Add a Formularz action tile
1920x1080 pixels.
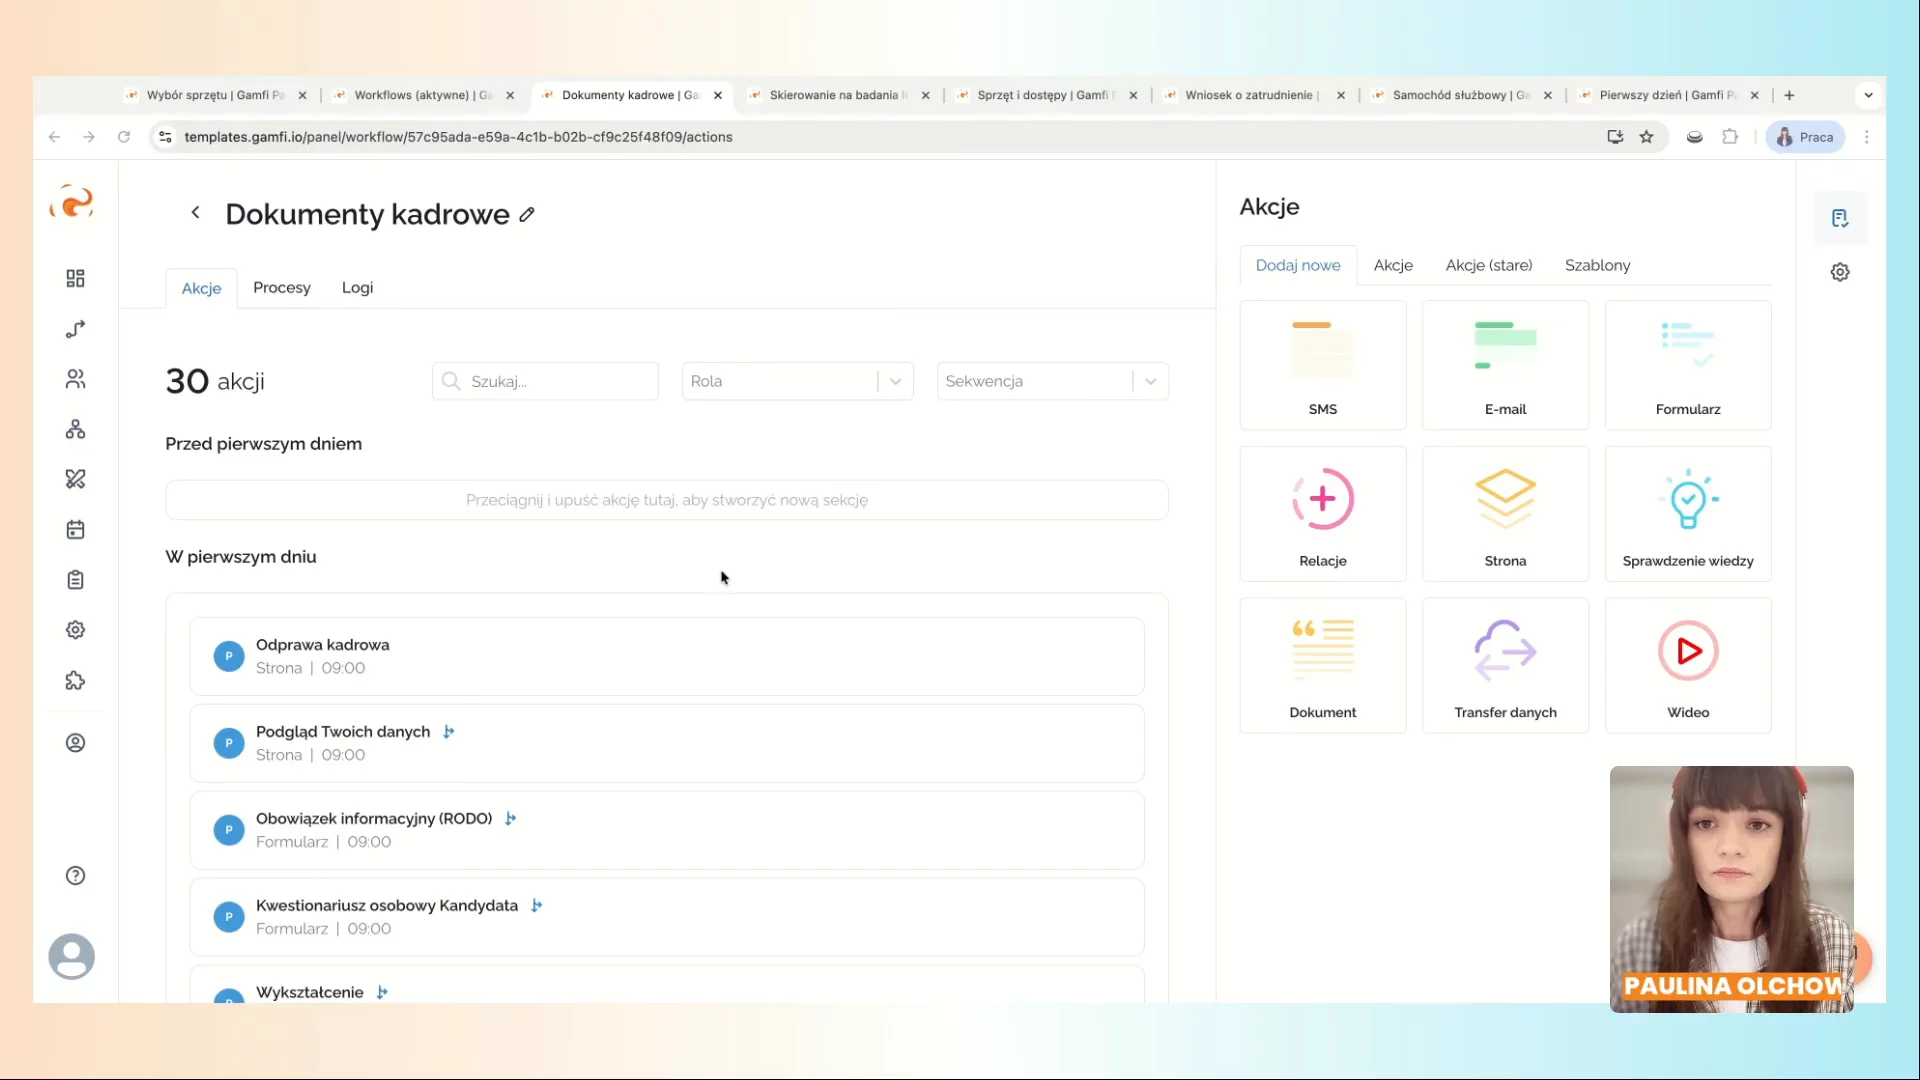[x=1687, y=365]
